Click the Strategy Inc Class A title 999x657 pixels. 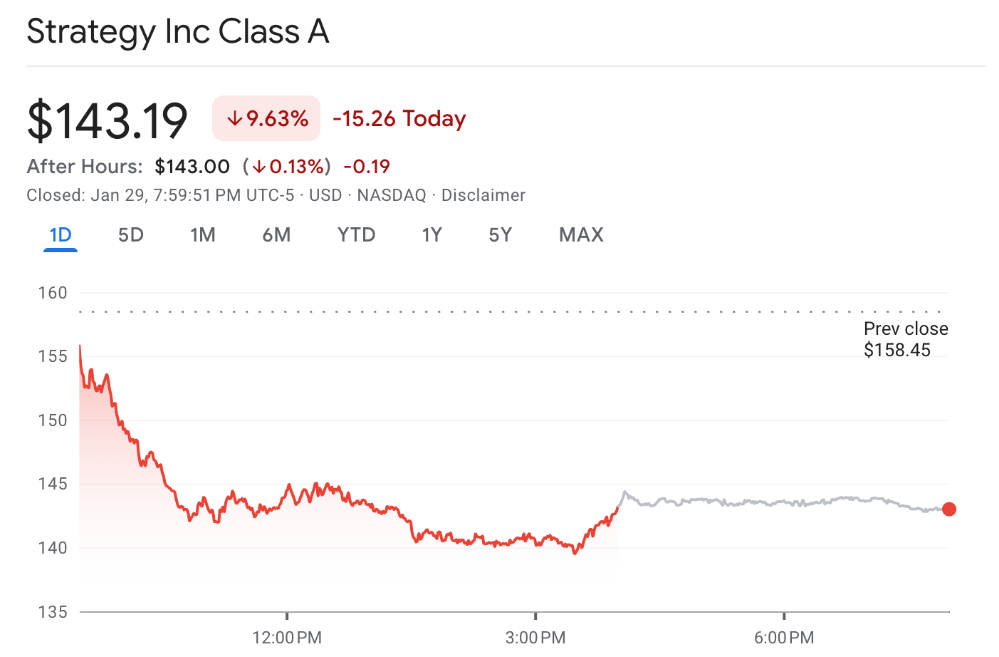pos(178,32)
